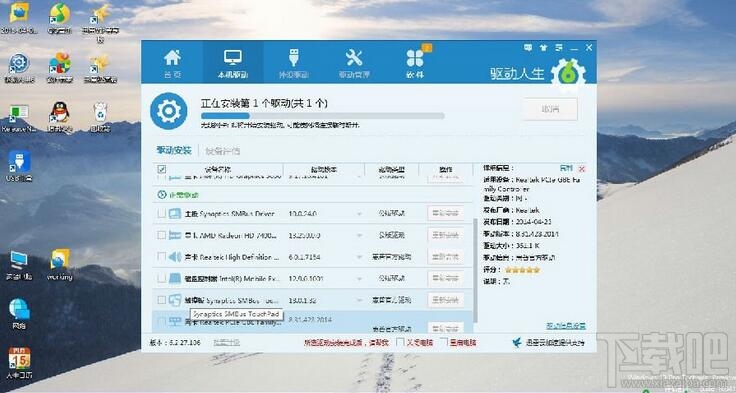Screen dimensions: 736x393
Task: Check the Synaptics SMBus Driver row checkbox
Action: tap(161, 214)
